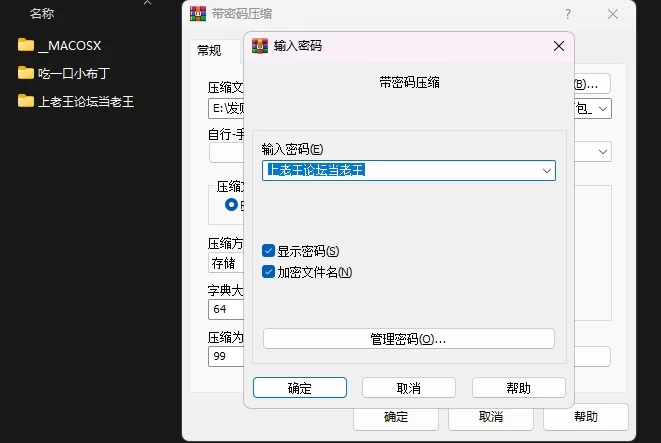Click the field showing 99
The image size is (661, 443).
(x=226, y=357)
